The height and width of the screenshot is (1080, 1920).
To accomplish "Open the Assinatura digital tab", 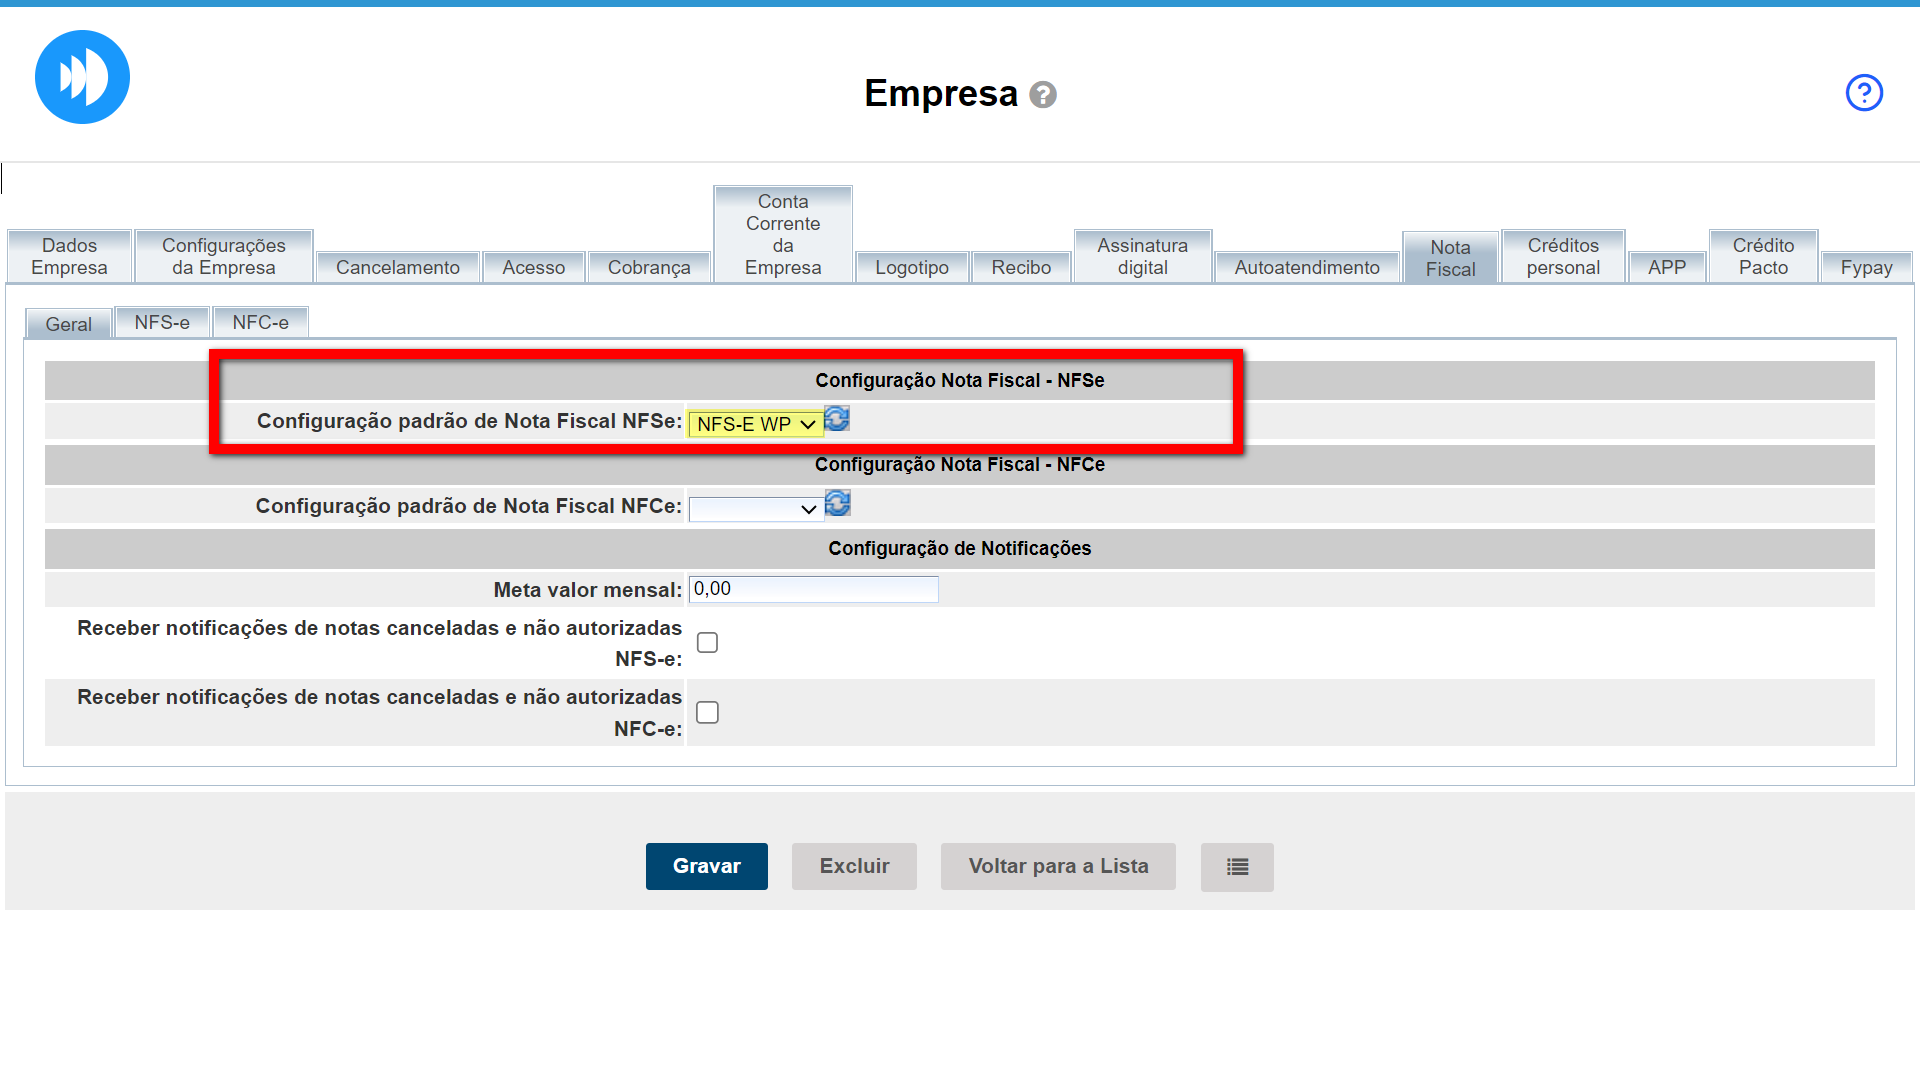I will [1142, 257].
